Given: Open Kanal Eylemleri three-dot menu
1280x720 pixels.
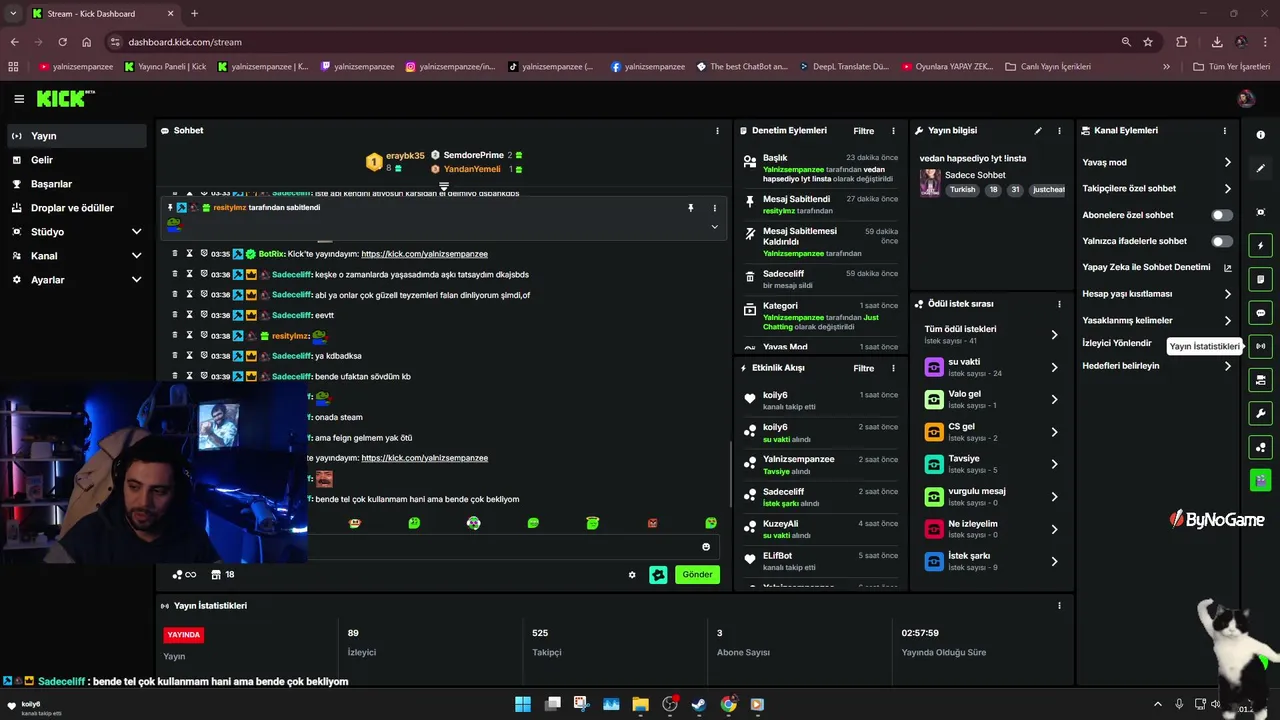Looking at the screenshot, I should pos(1225,131).
